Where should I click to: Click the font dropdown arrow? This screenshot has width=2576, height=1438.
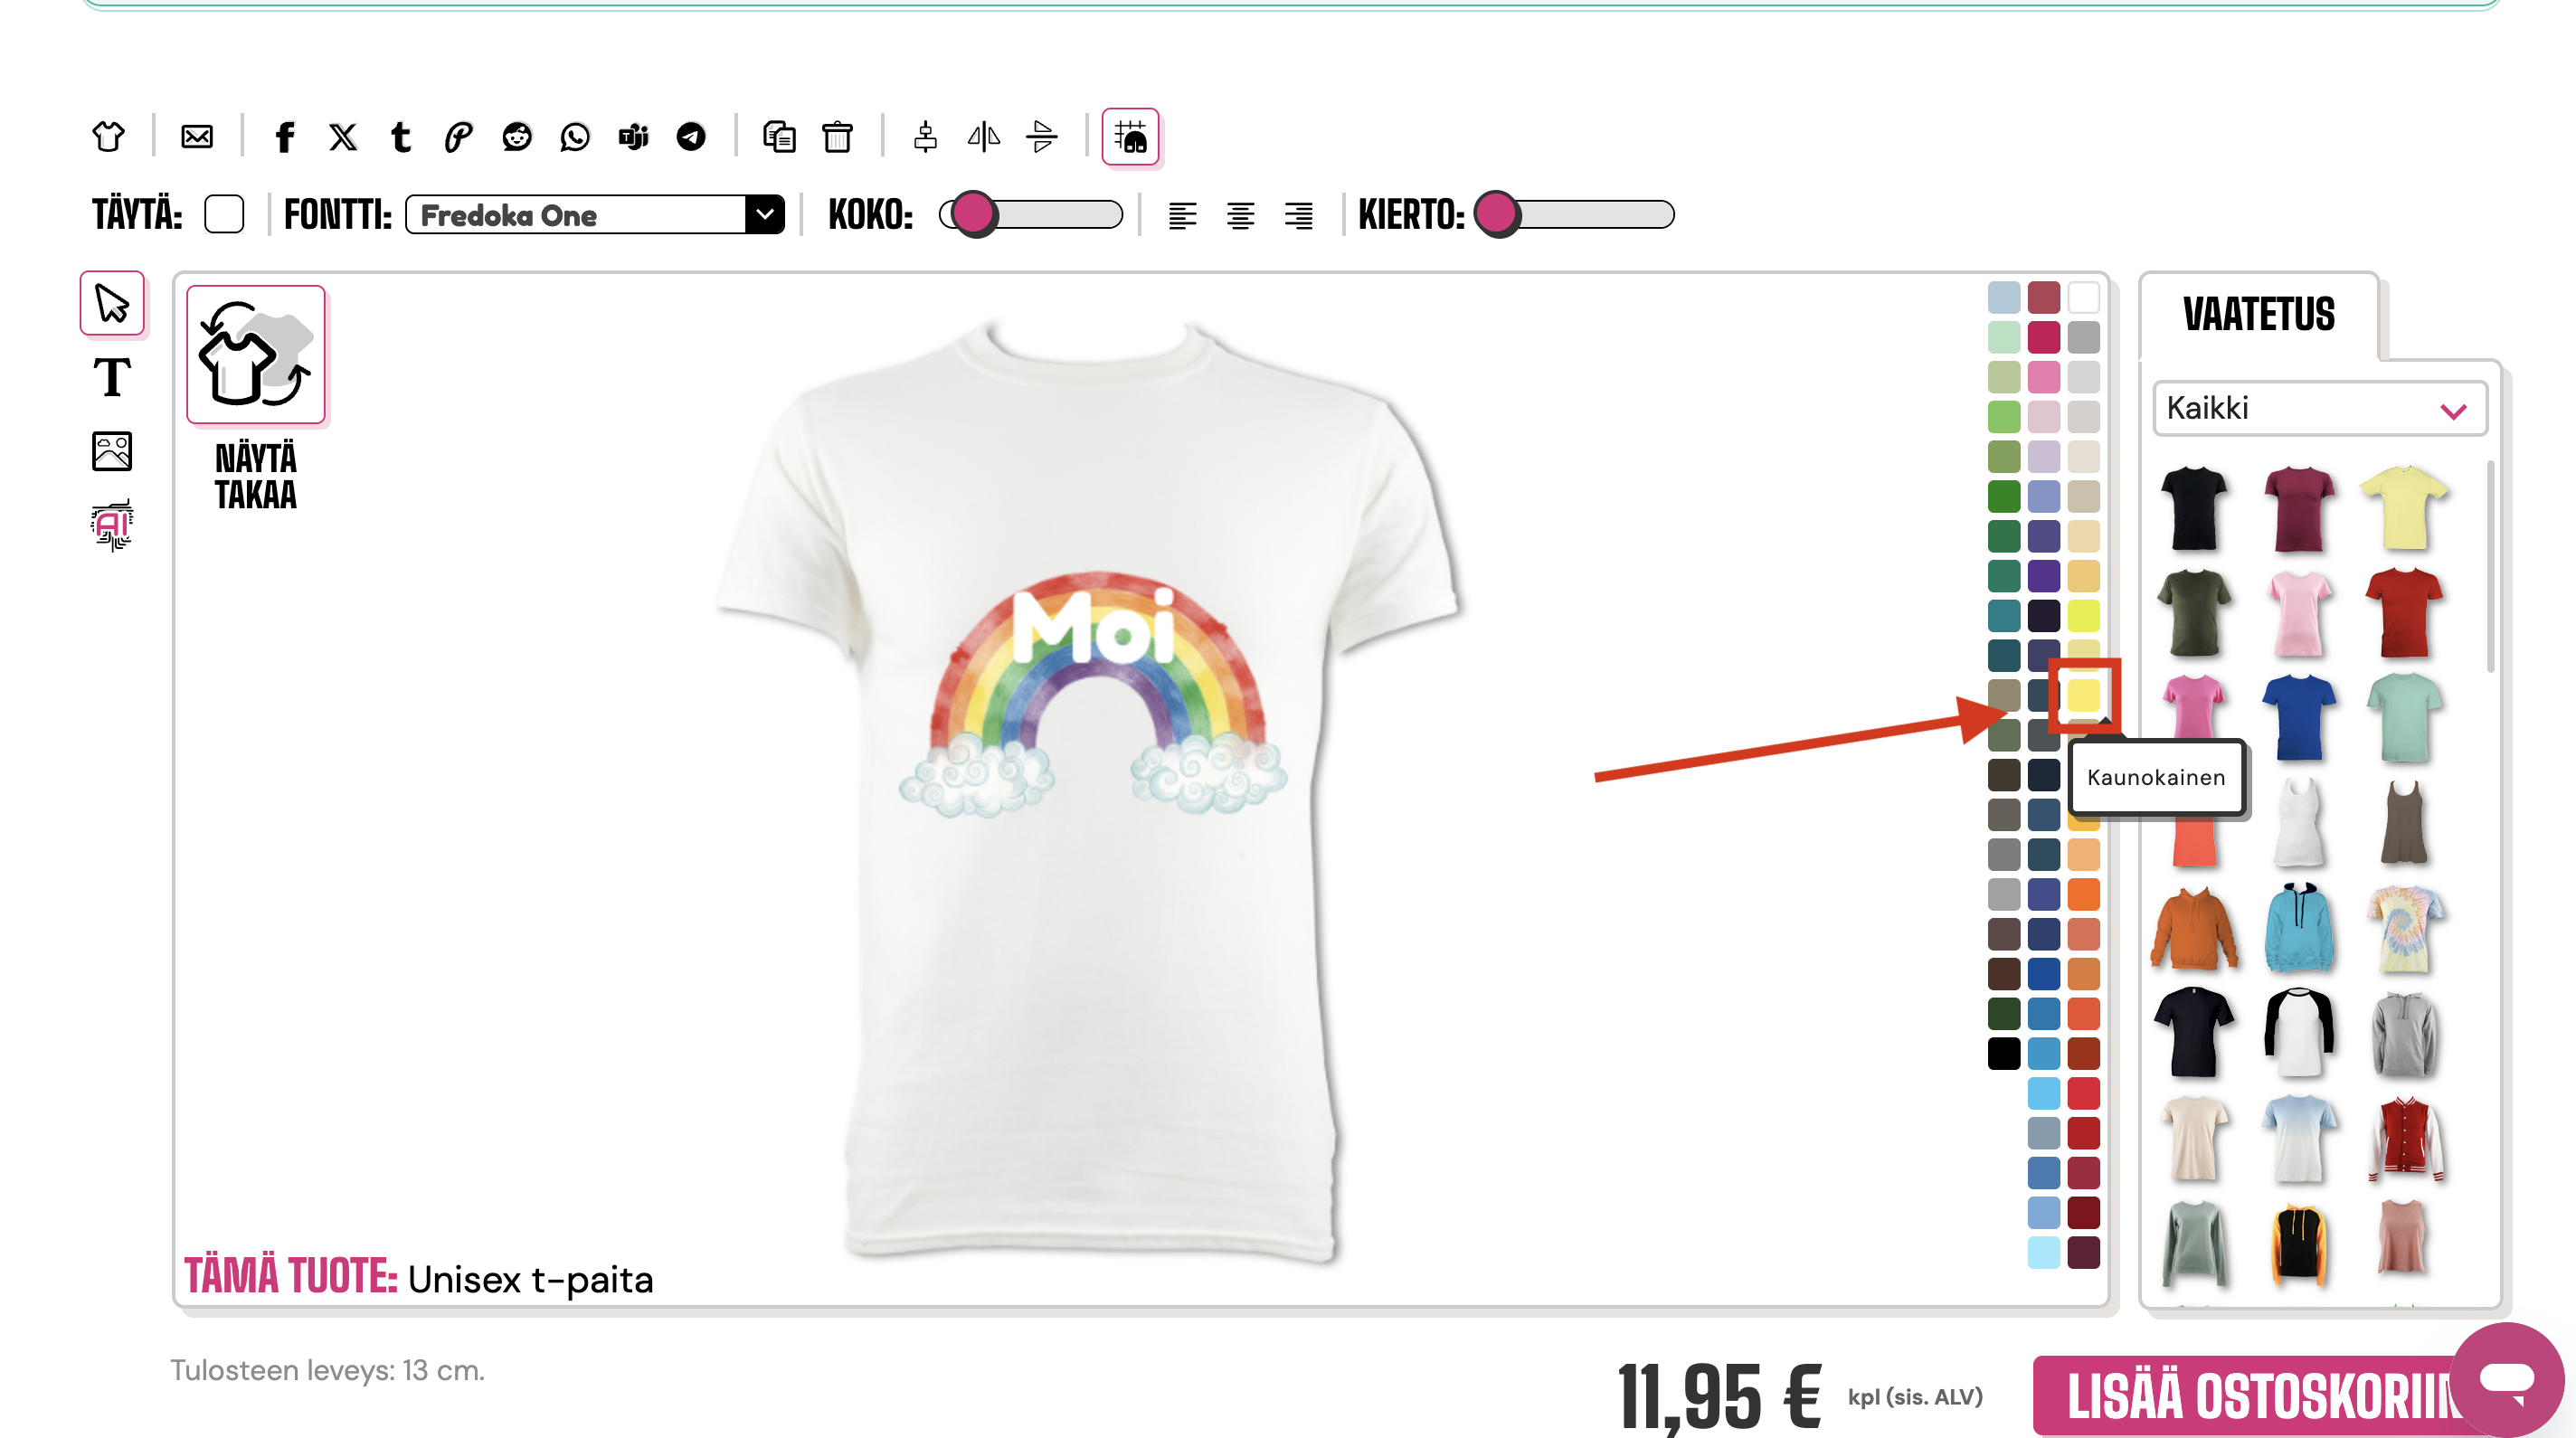765,215
